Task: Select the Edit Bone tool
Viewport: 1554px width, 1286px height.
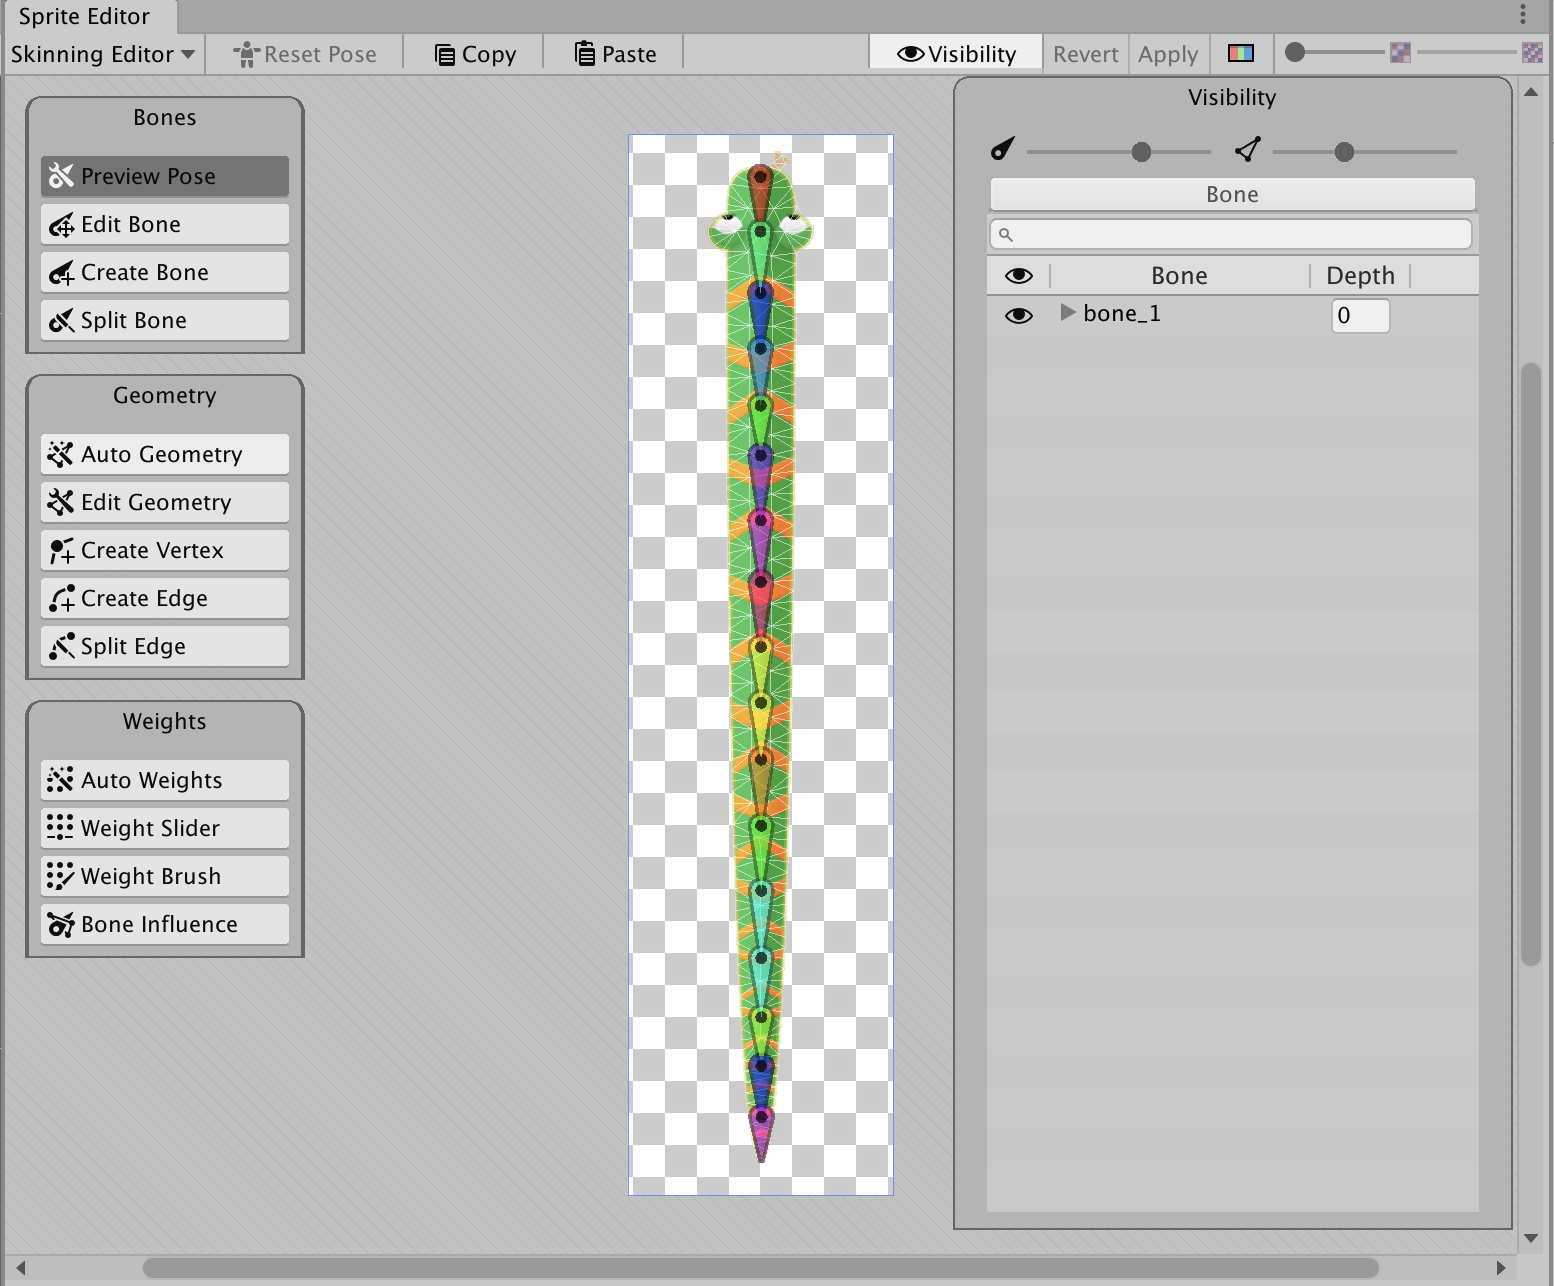Action: coord(165,224)
